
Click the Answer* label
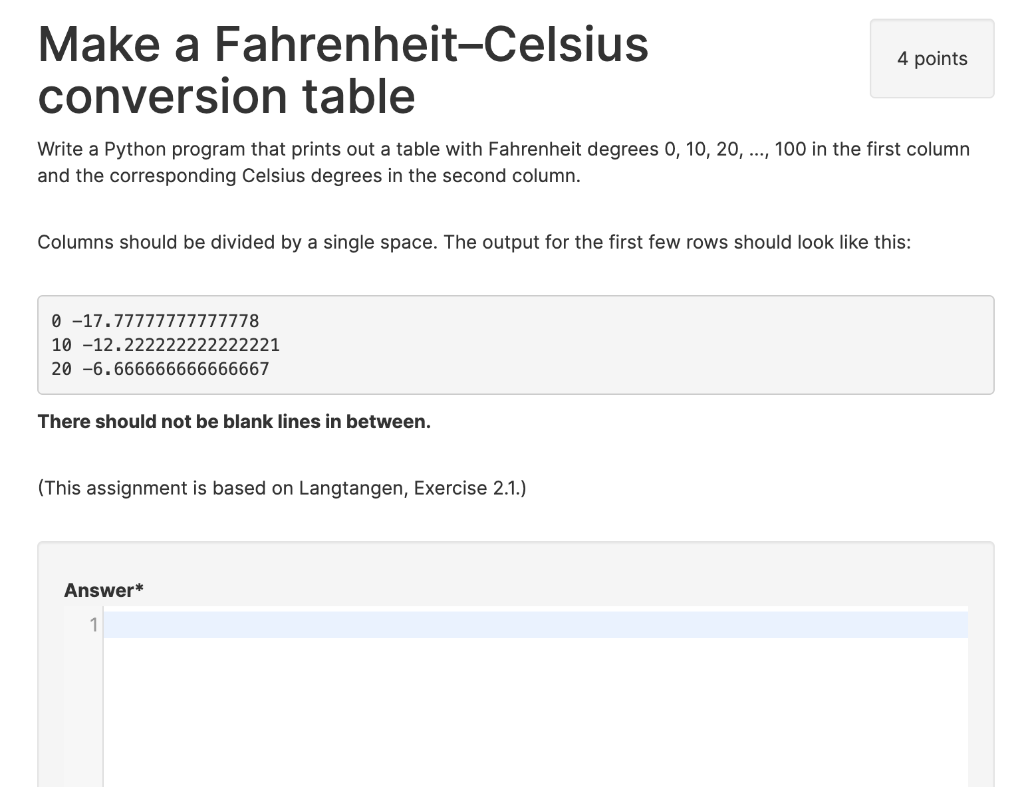pyautogui.click(x=103, y=590)
